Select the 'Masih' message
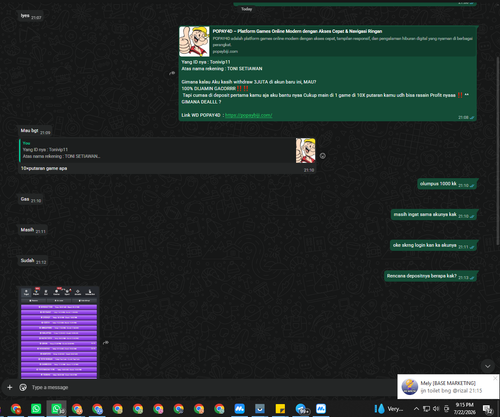The image size is (500, 417). 33,230
